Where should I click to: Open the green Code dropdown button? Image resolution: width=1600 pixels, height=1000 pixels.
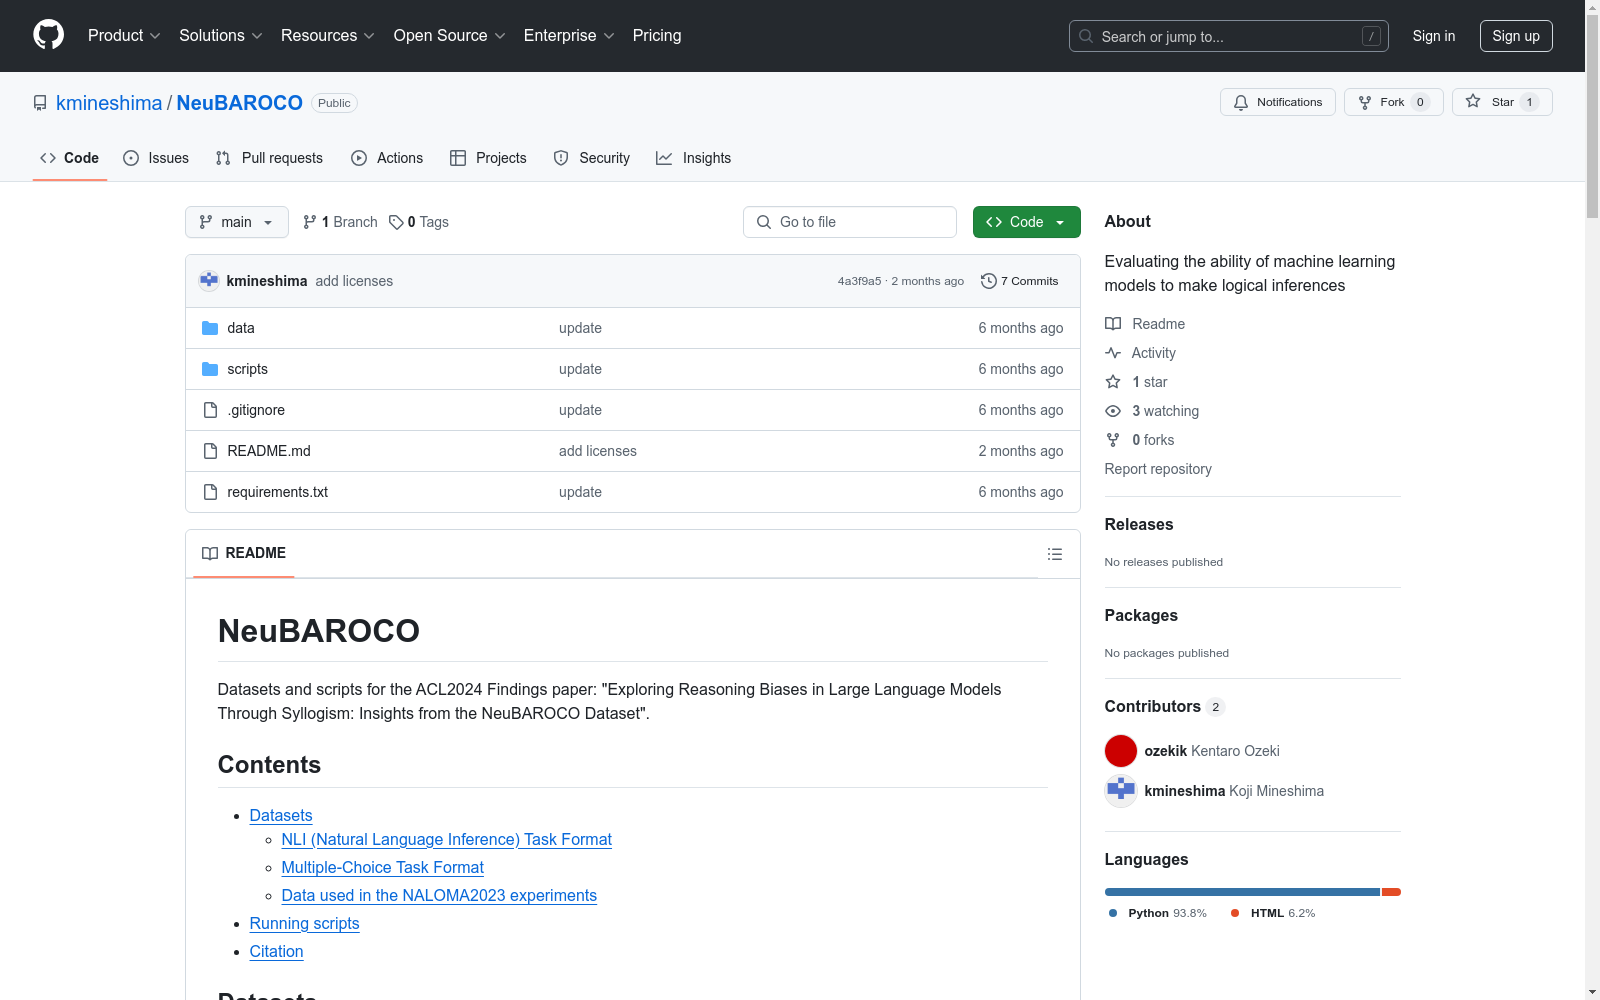(x=1027, y=222)
